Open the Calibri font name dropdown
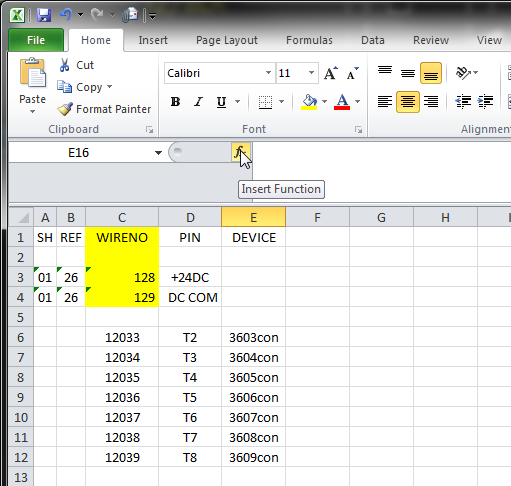This screenshot has width=511, height=486. coord(268,73)
